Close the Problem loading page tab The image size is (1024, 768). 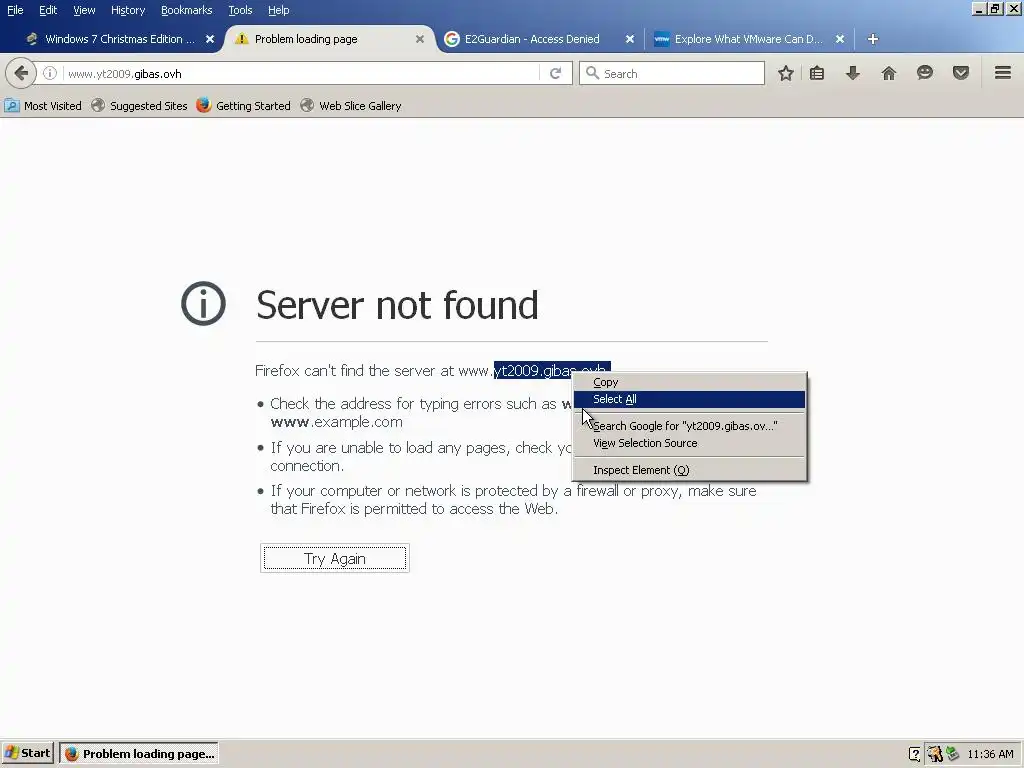pos(420,39)
